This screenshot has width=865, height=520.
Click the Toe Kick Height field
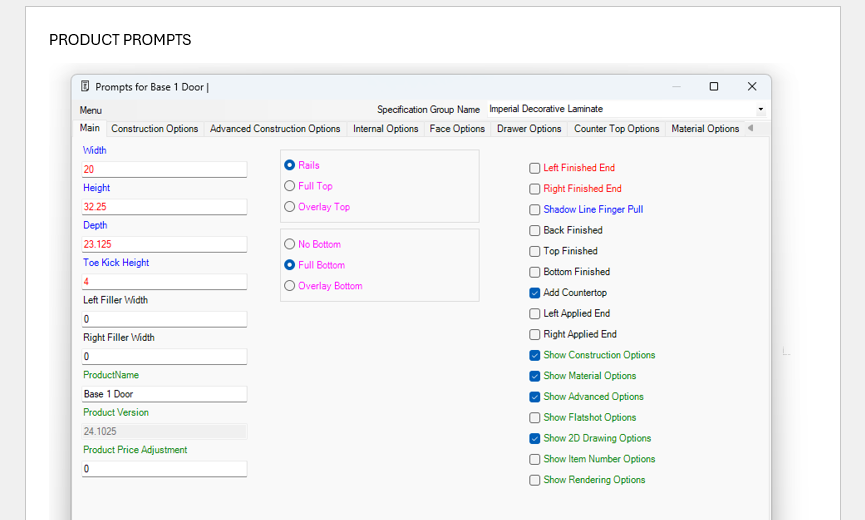(164, 281)
